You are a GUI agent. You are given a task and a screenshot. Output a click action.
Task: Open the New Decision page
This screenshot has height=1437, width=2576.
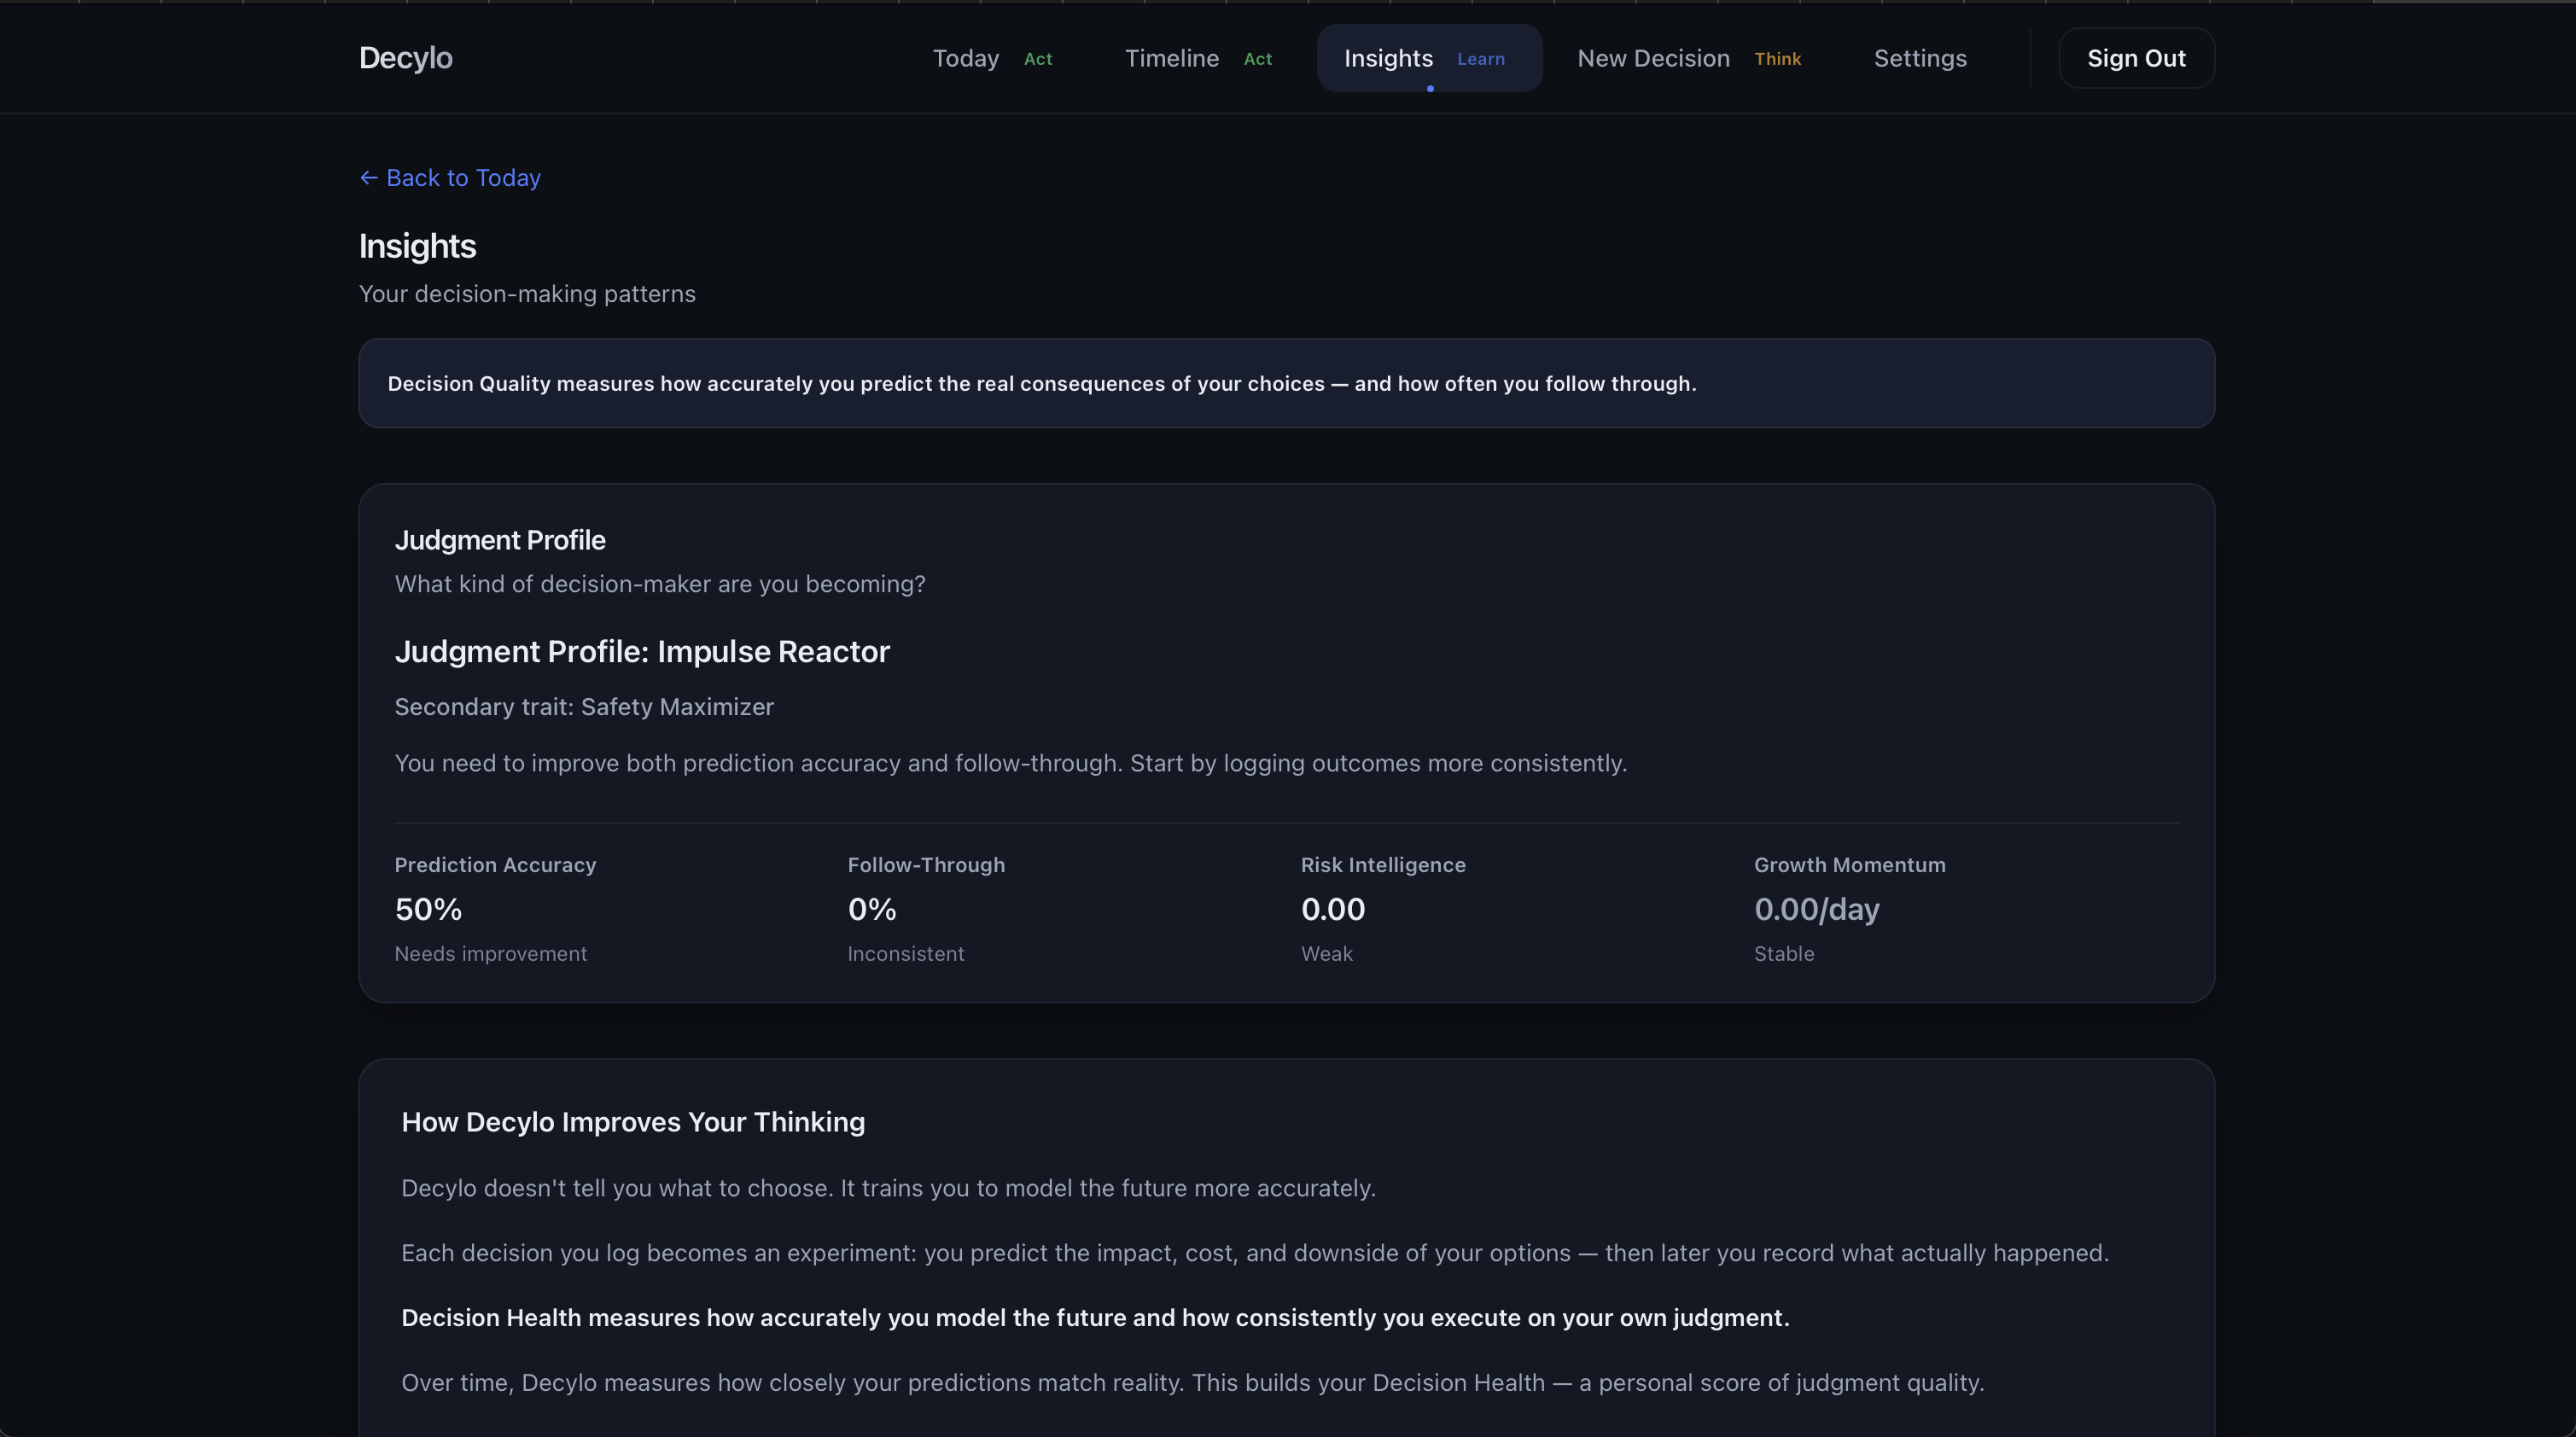click(1689, 58)
